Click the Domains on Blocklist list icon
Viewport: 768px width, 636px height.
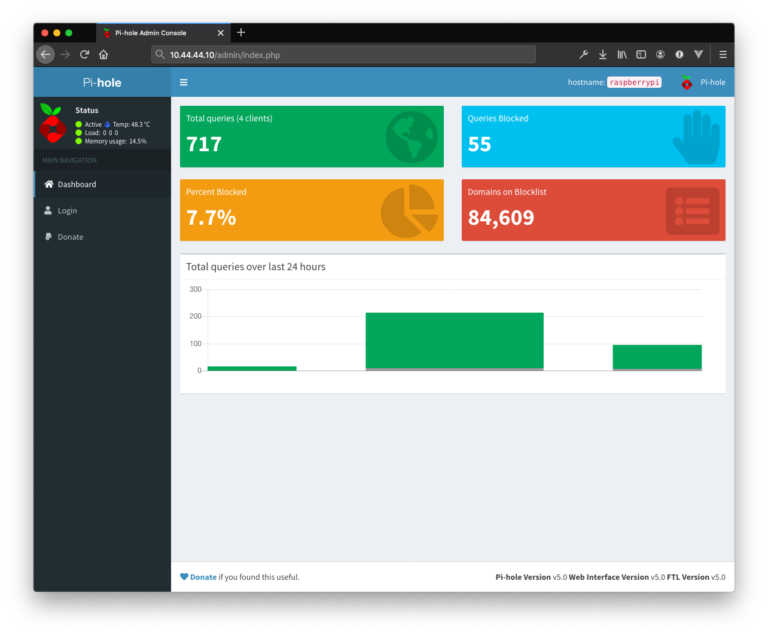coord(692,211)
